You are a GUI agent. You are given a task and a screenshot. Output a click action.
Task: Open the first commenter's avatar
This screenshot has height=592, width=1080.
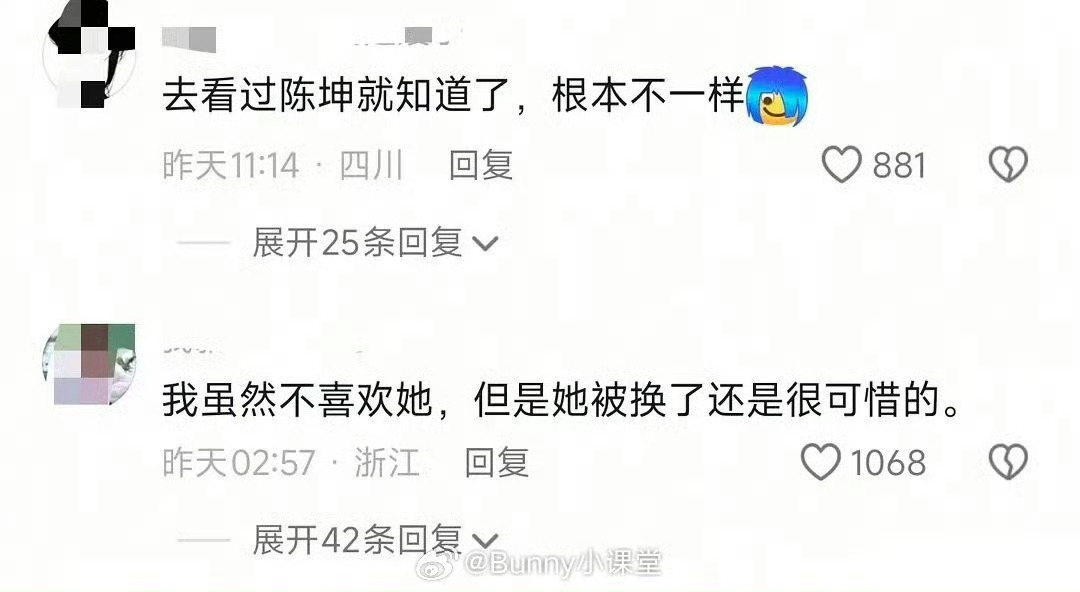(x=90, y=55)
